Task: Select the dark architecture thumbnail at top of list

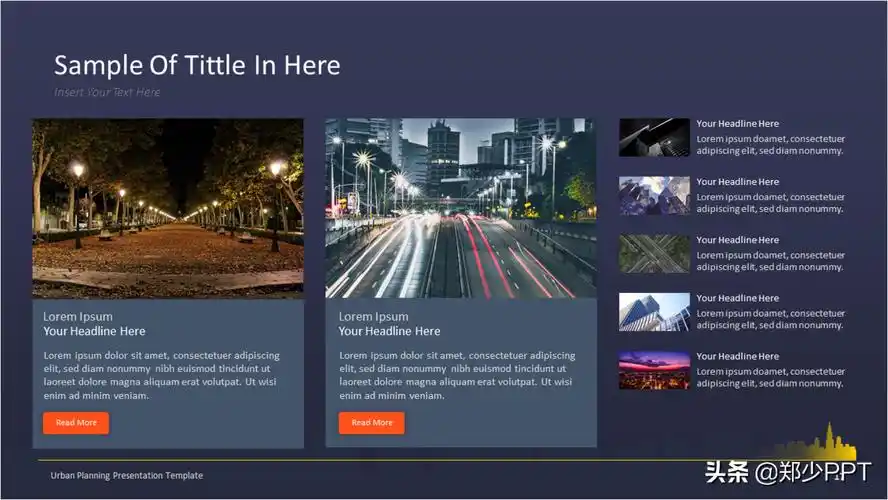Action: (654, 137)
